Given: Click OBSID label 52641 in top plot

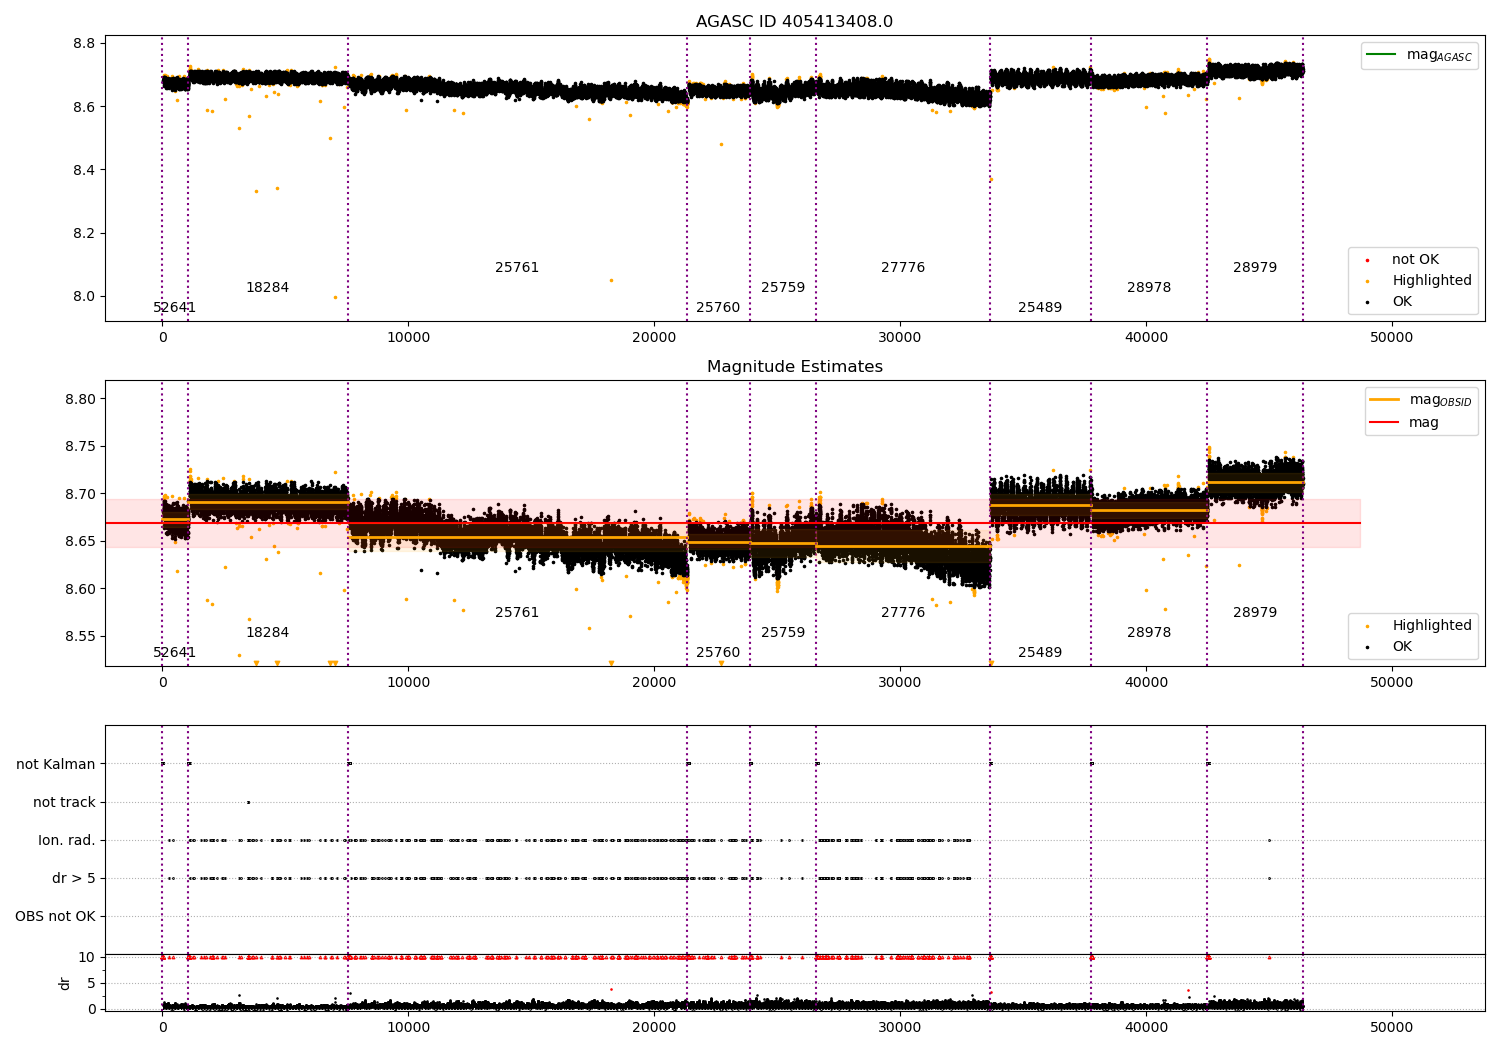Looking at the screenshot, I should tap(175, 308).
